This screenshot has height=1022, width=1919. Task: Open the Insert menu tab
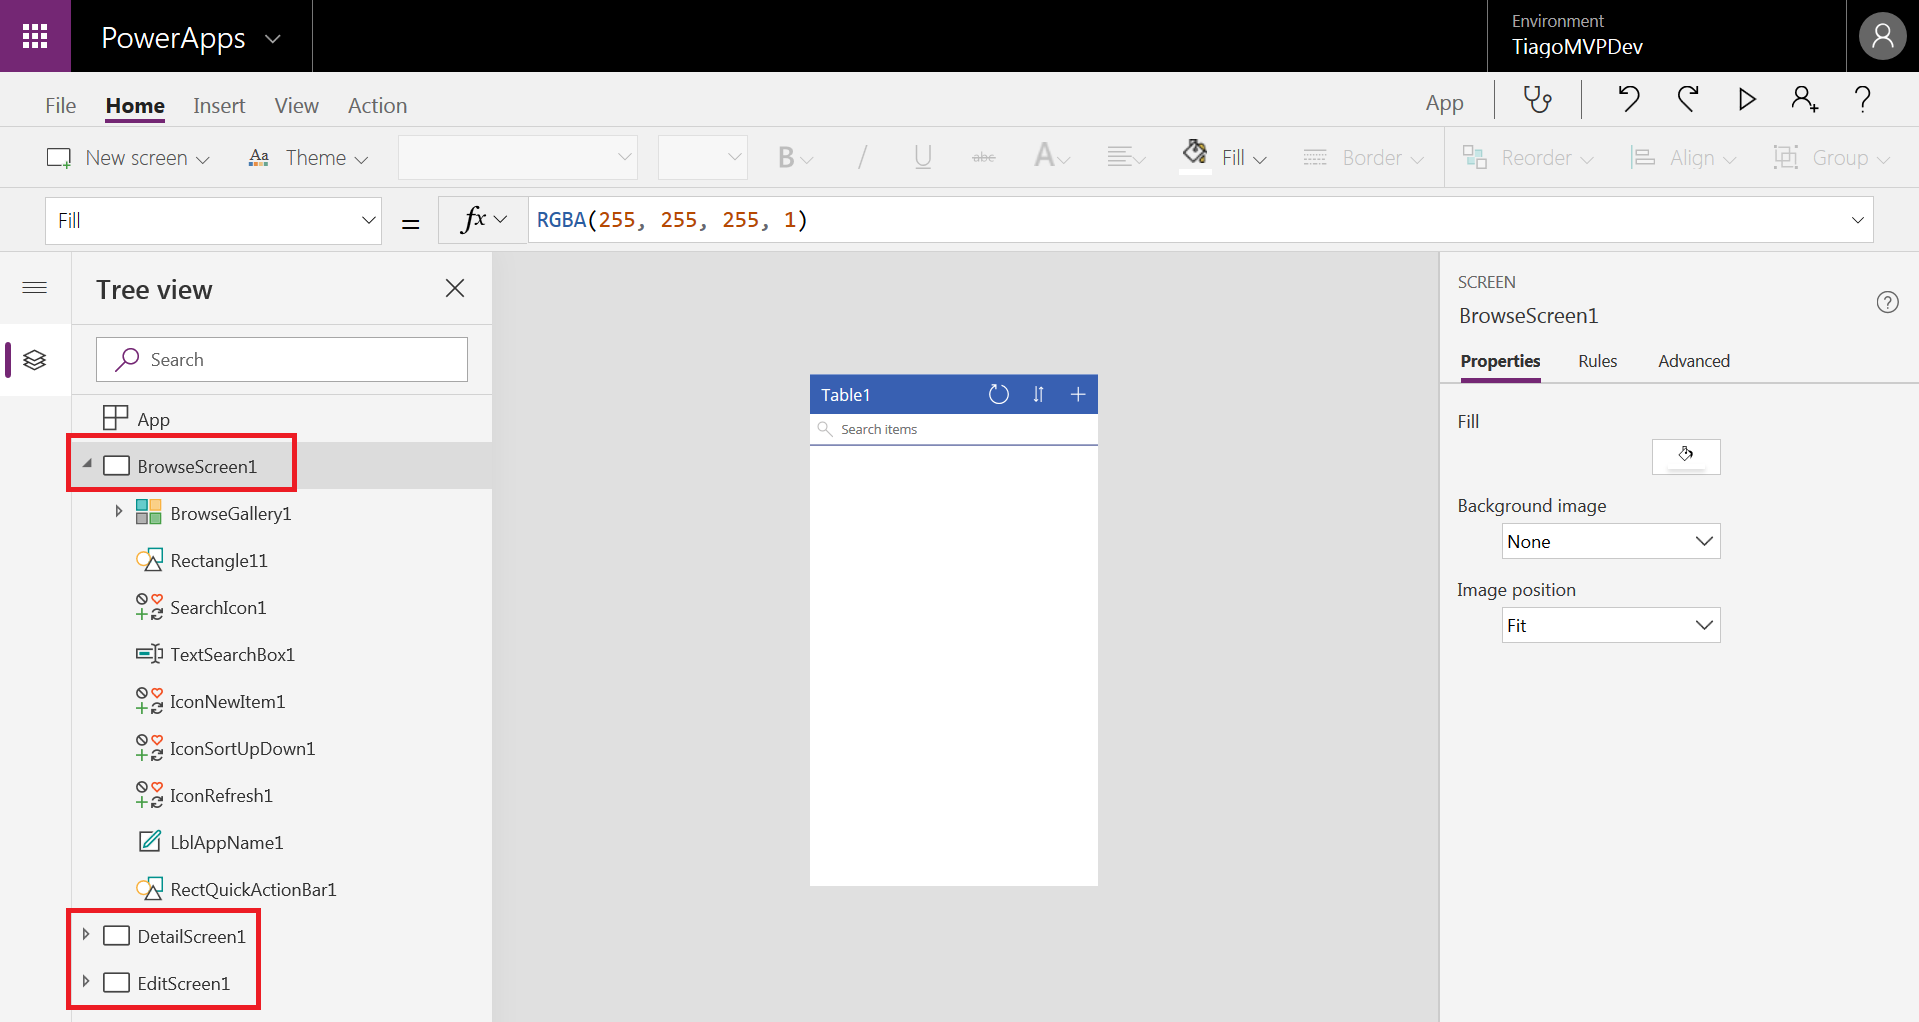pos(219,106)
